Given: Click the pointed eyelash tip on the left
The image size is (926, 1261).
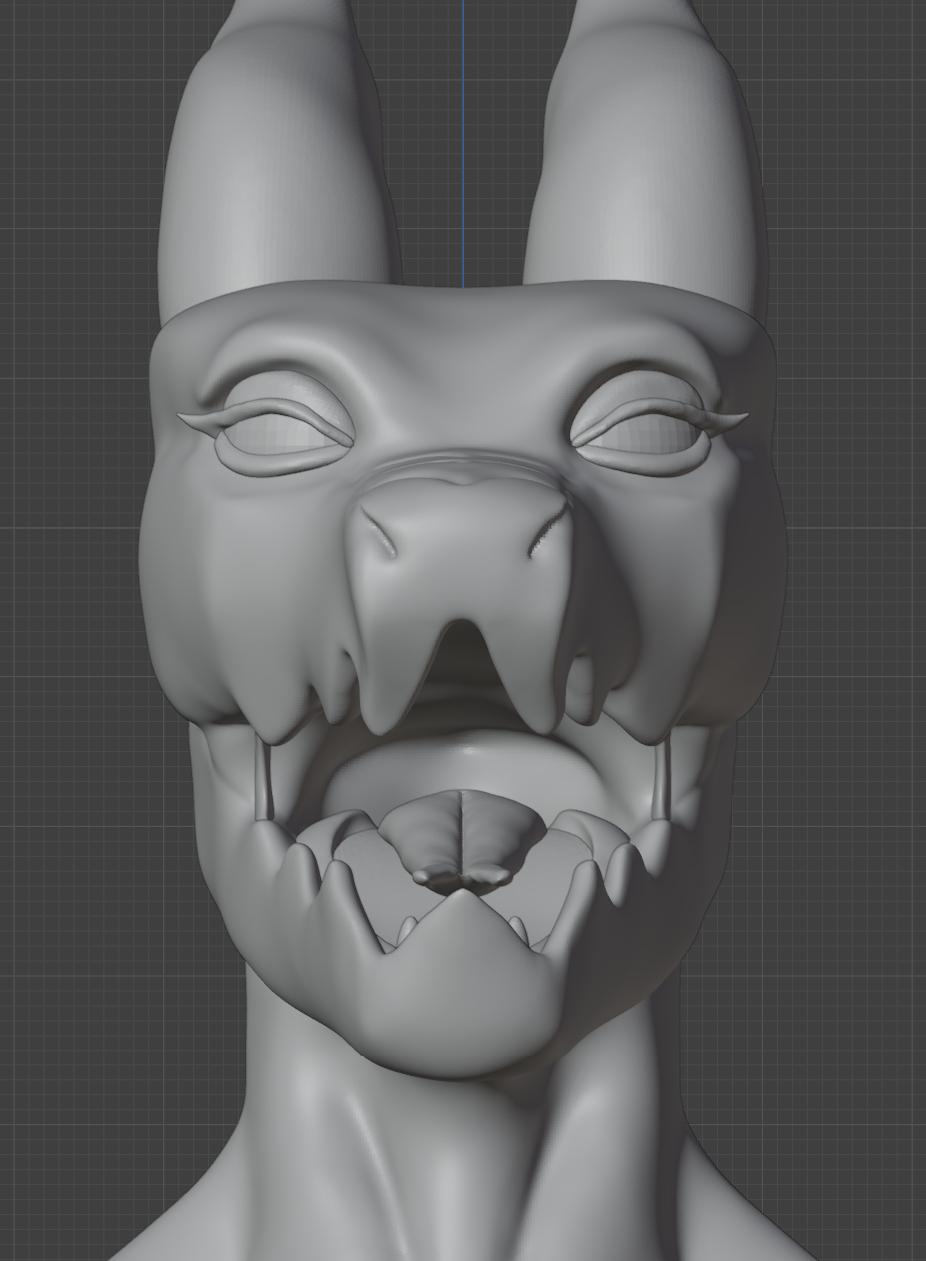Looking at the screenshot, I should coord(184,416).
